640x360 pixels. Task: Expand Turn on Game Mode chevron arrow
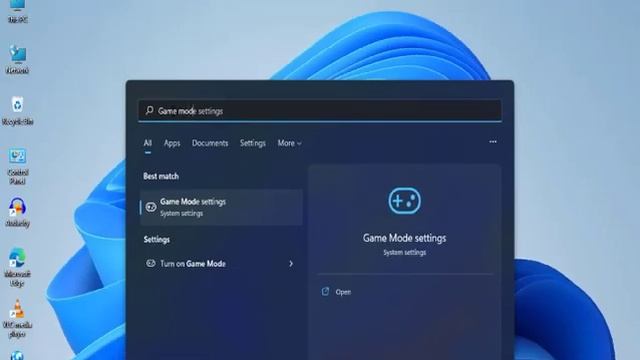[x=291, y=264]
